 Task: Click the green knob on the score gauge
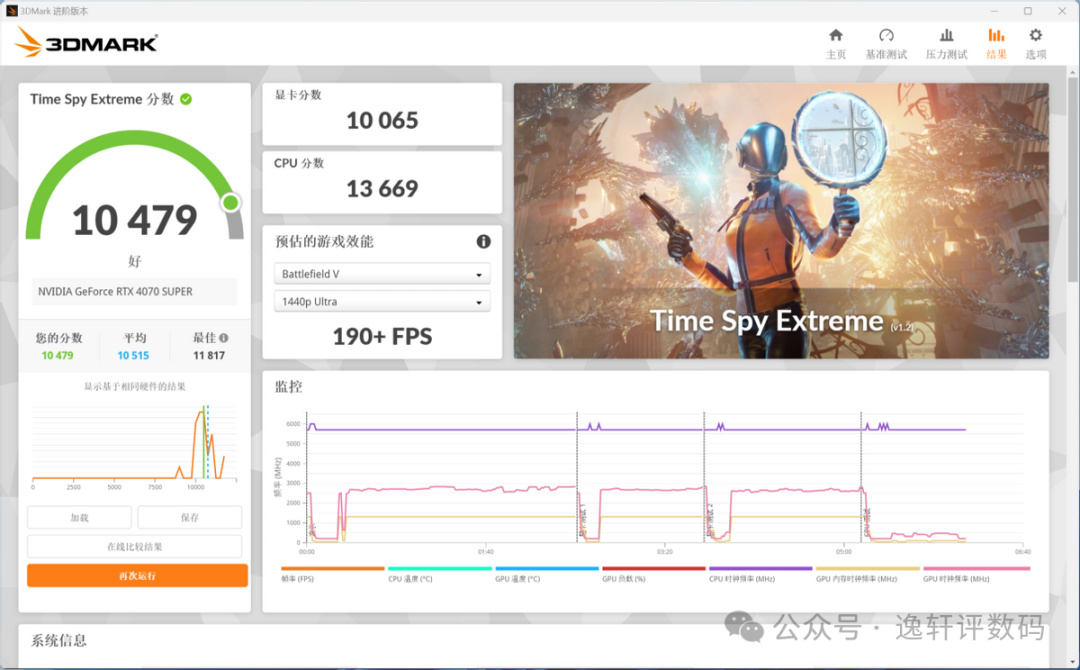[231, 202]
